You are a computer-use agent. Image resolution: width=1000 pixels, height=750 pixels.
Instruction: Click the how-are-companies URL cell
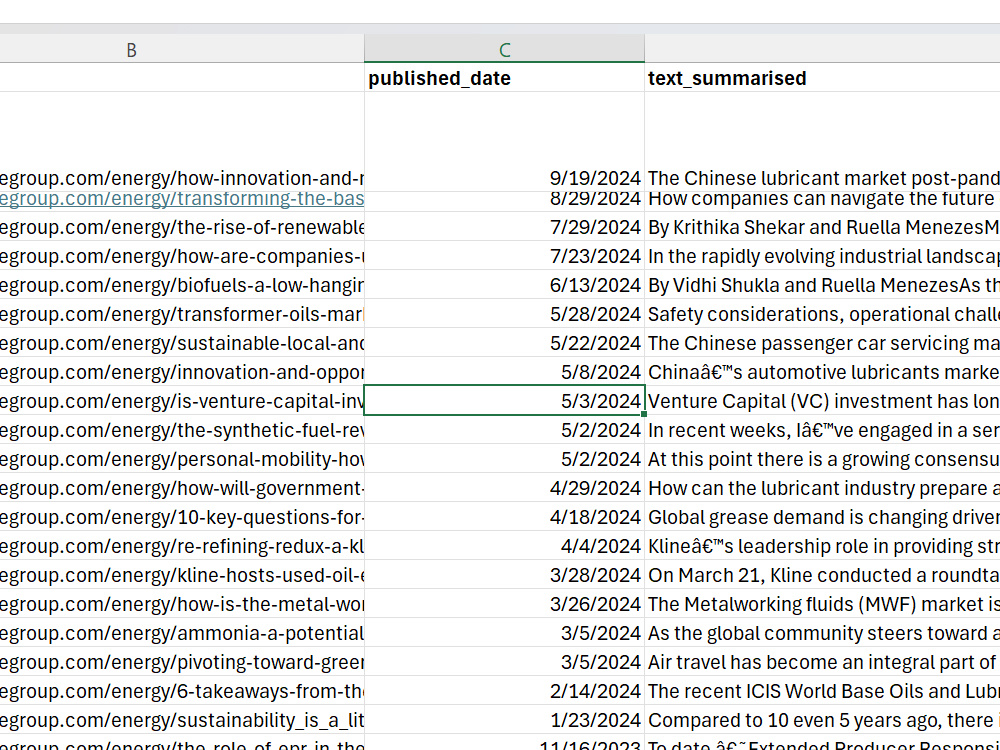coord(182,256)
